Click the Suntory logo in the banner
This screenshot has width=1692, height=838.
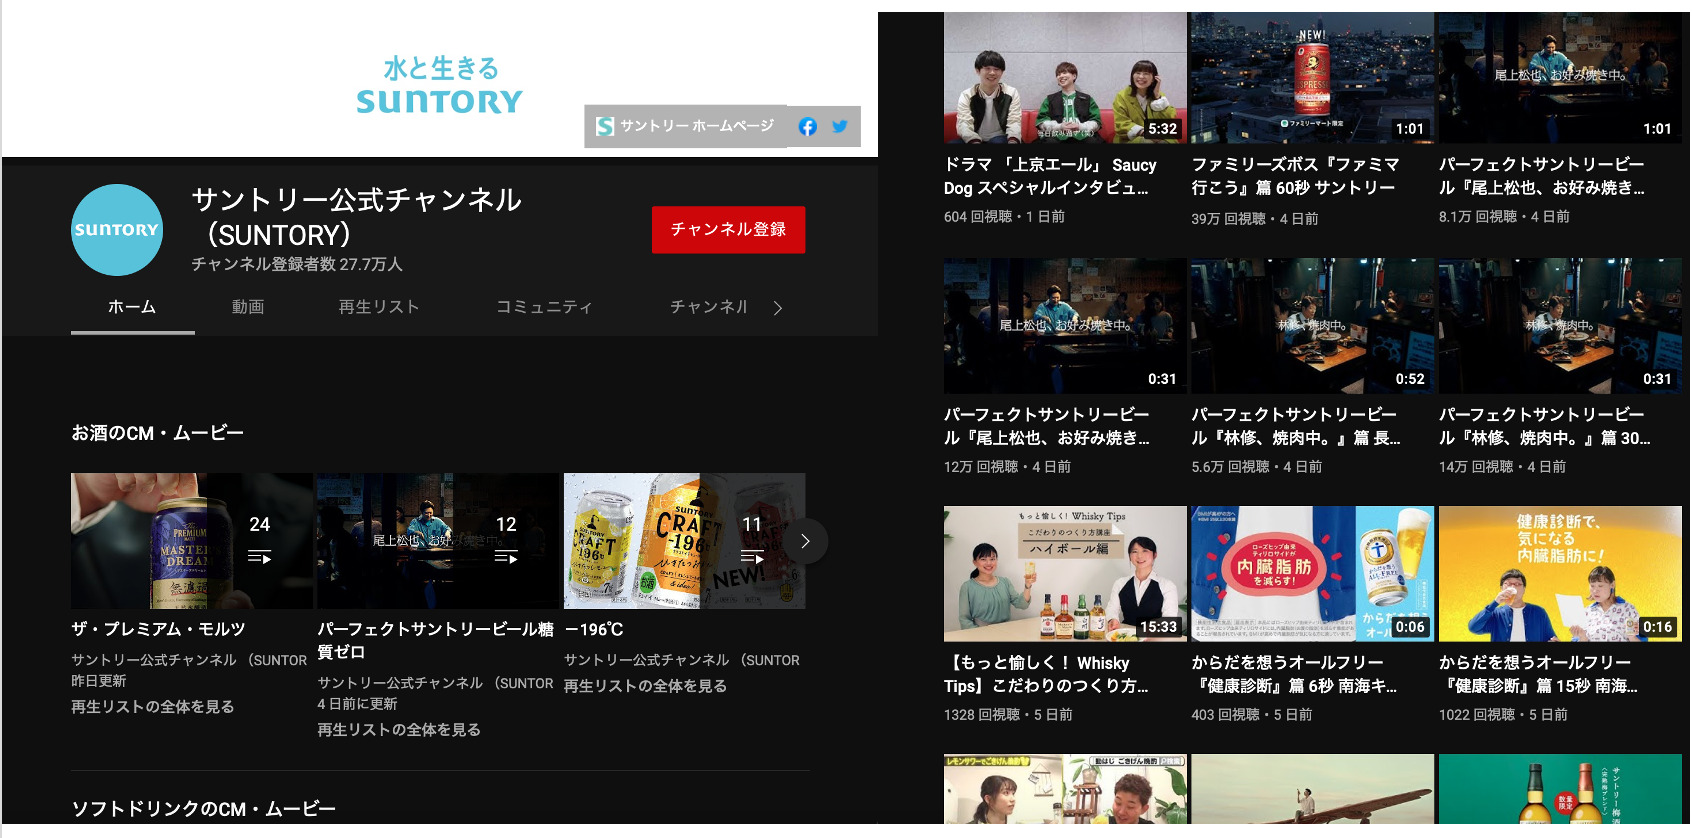440,86
